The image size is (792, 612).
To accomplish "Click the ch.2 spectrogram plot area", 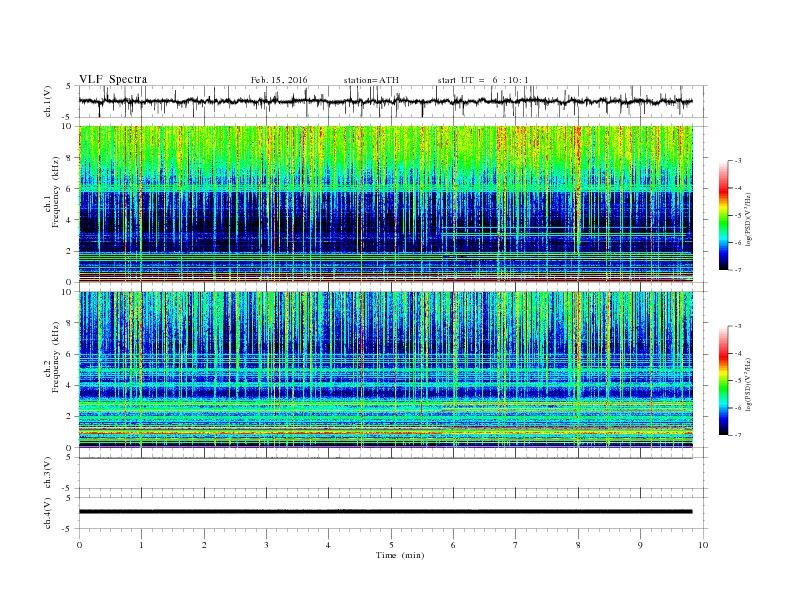I will pos(385,370).
